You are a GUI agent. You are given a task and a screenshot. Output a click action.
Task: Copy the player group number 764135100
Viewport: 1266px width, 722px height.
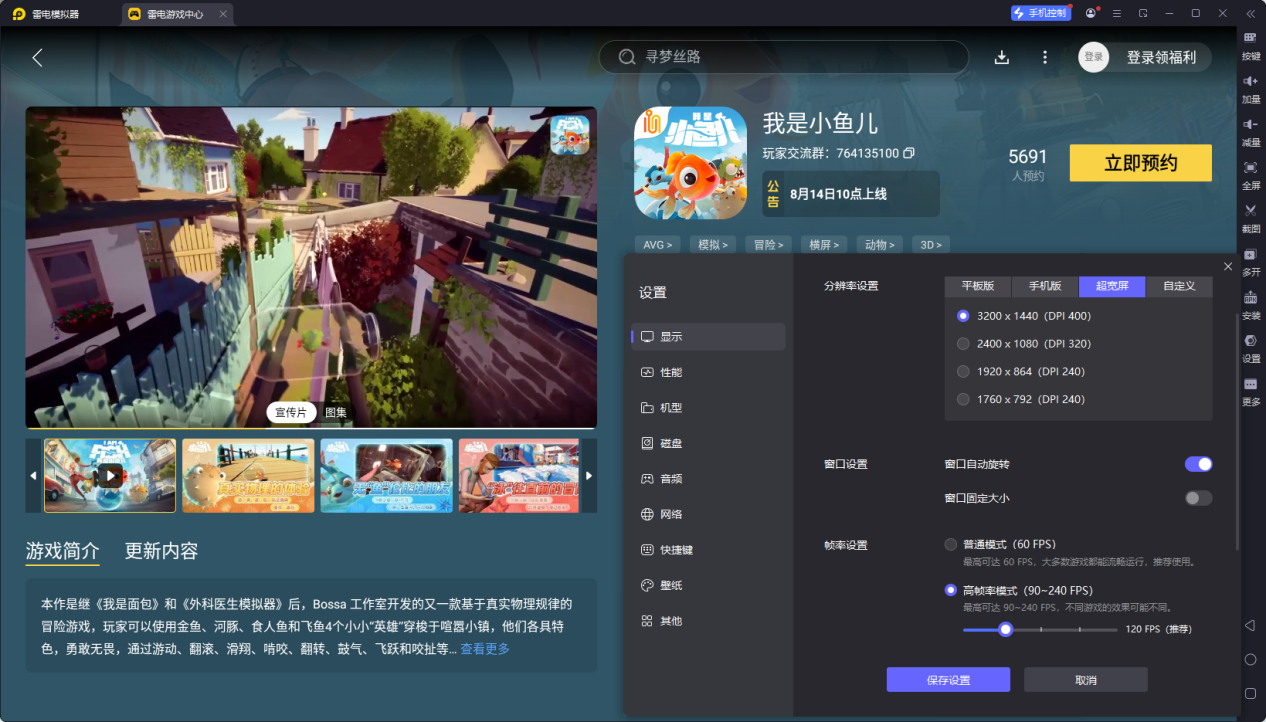(x=909, y=153)
